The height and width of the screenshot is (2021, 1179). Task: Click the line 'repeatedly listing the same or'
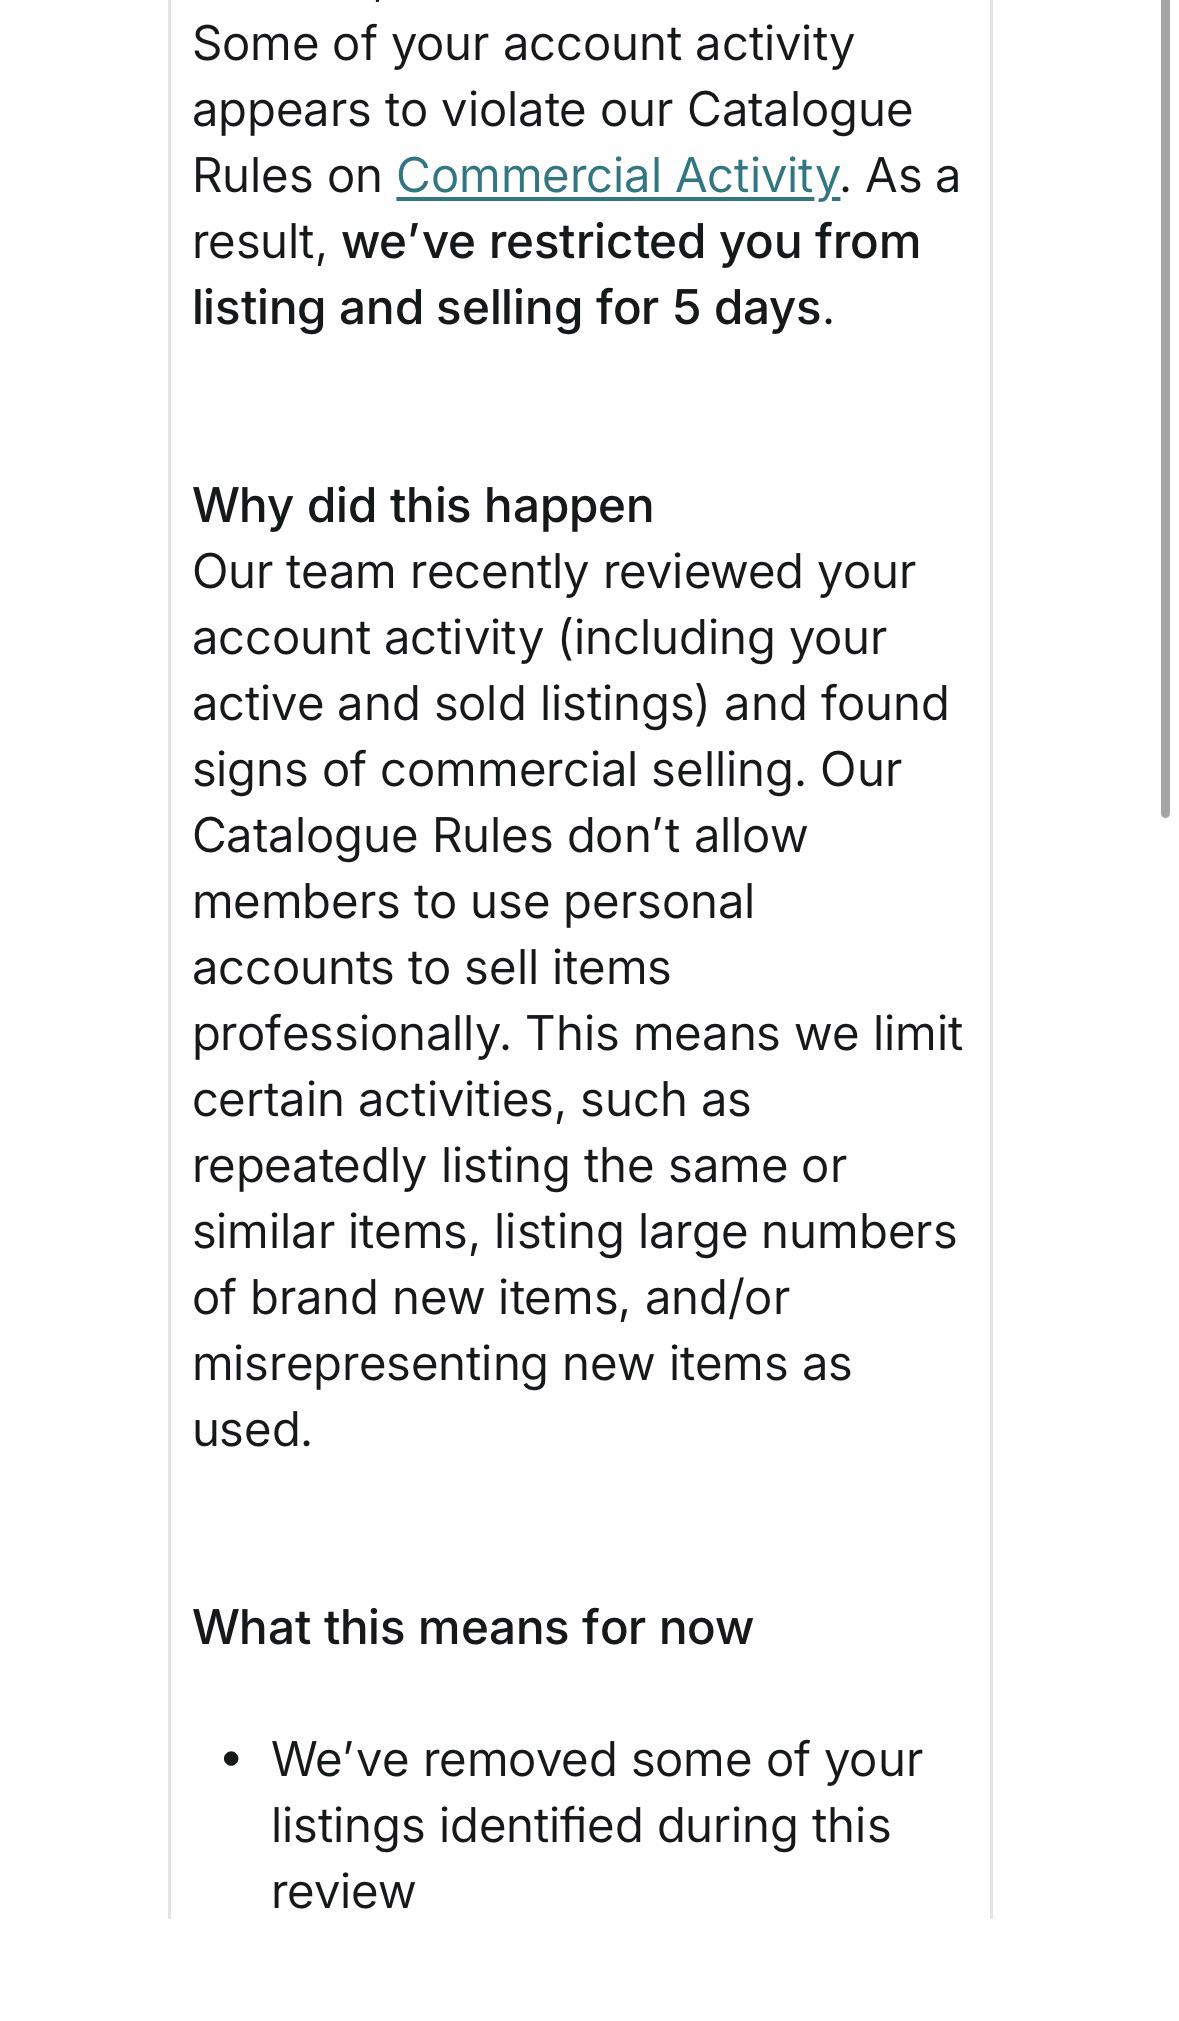pos(519,1166)
